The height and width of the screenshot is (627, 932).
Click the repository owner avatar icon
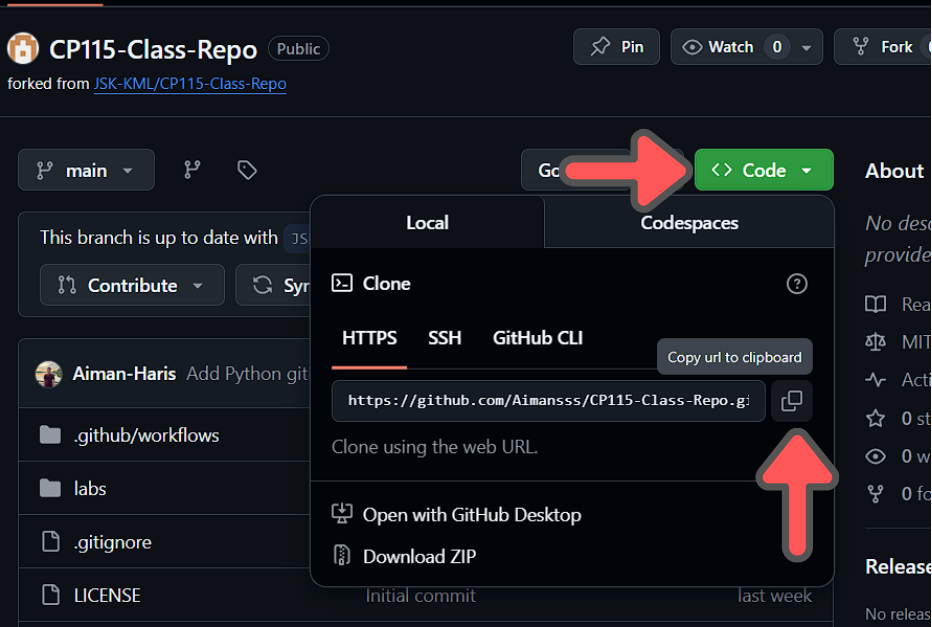[23, 48]
